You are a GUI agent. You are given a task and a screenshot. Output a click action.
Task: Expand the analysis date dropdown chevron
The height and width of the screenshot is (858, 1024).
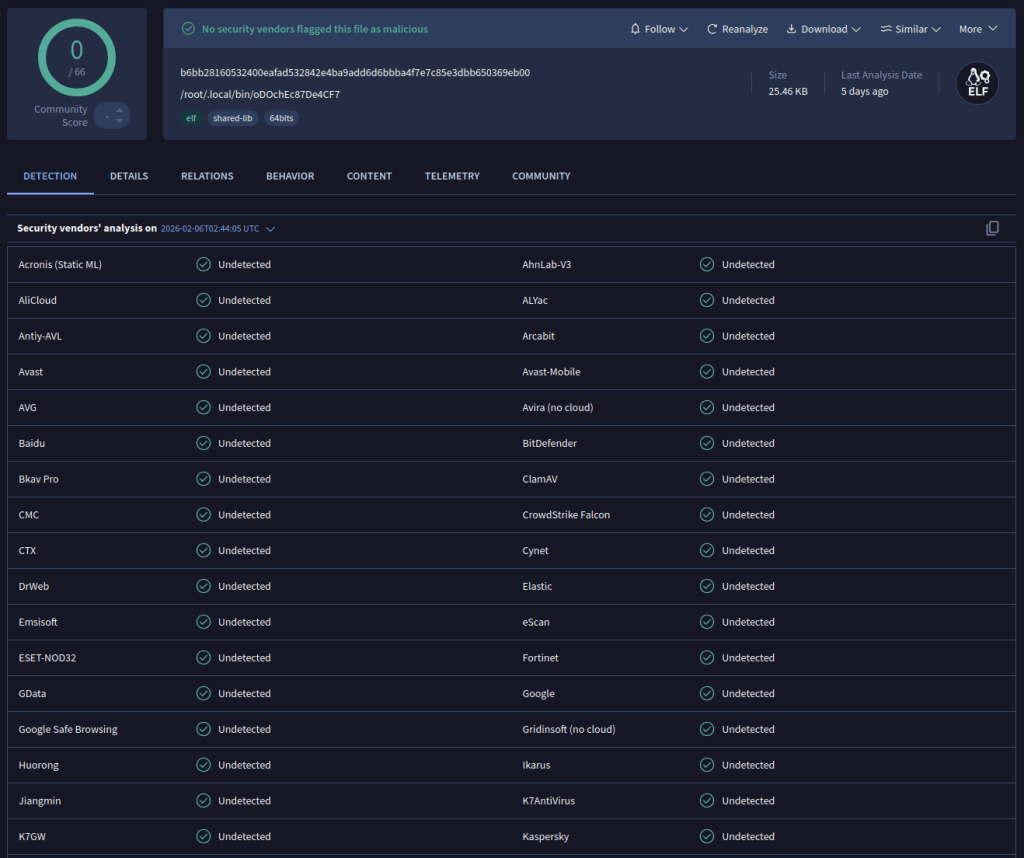271,229
